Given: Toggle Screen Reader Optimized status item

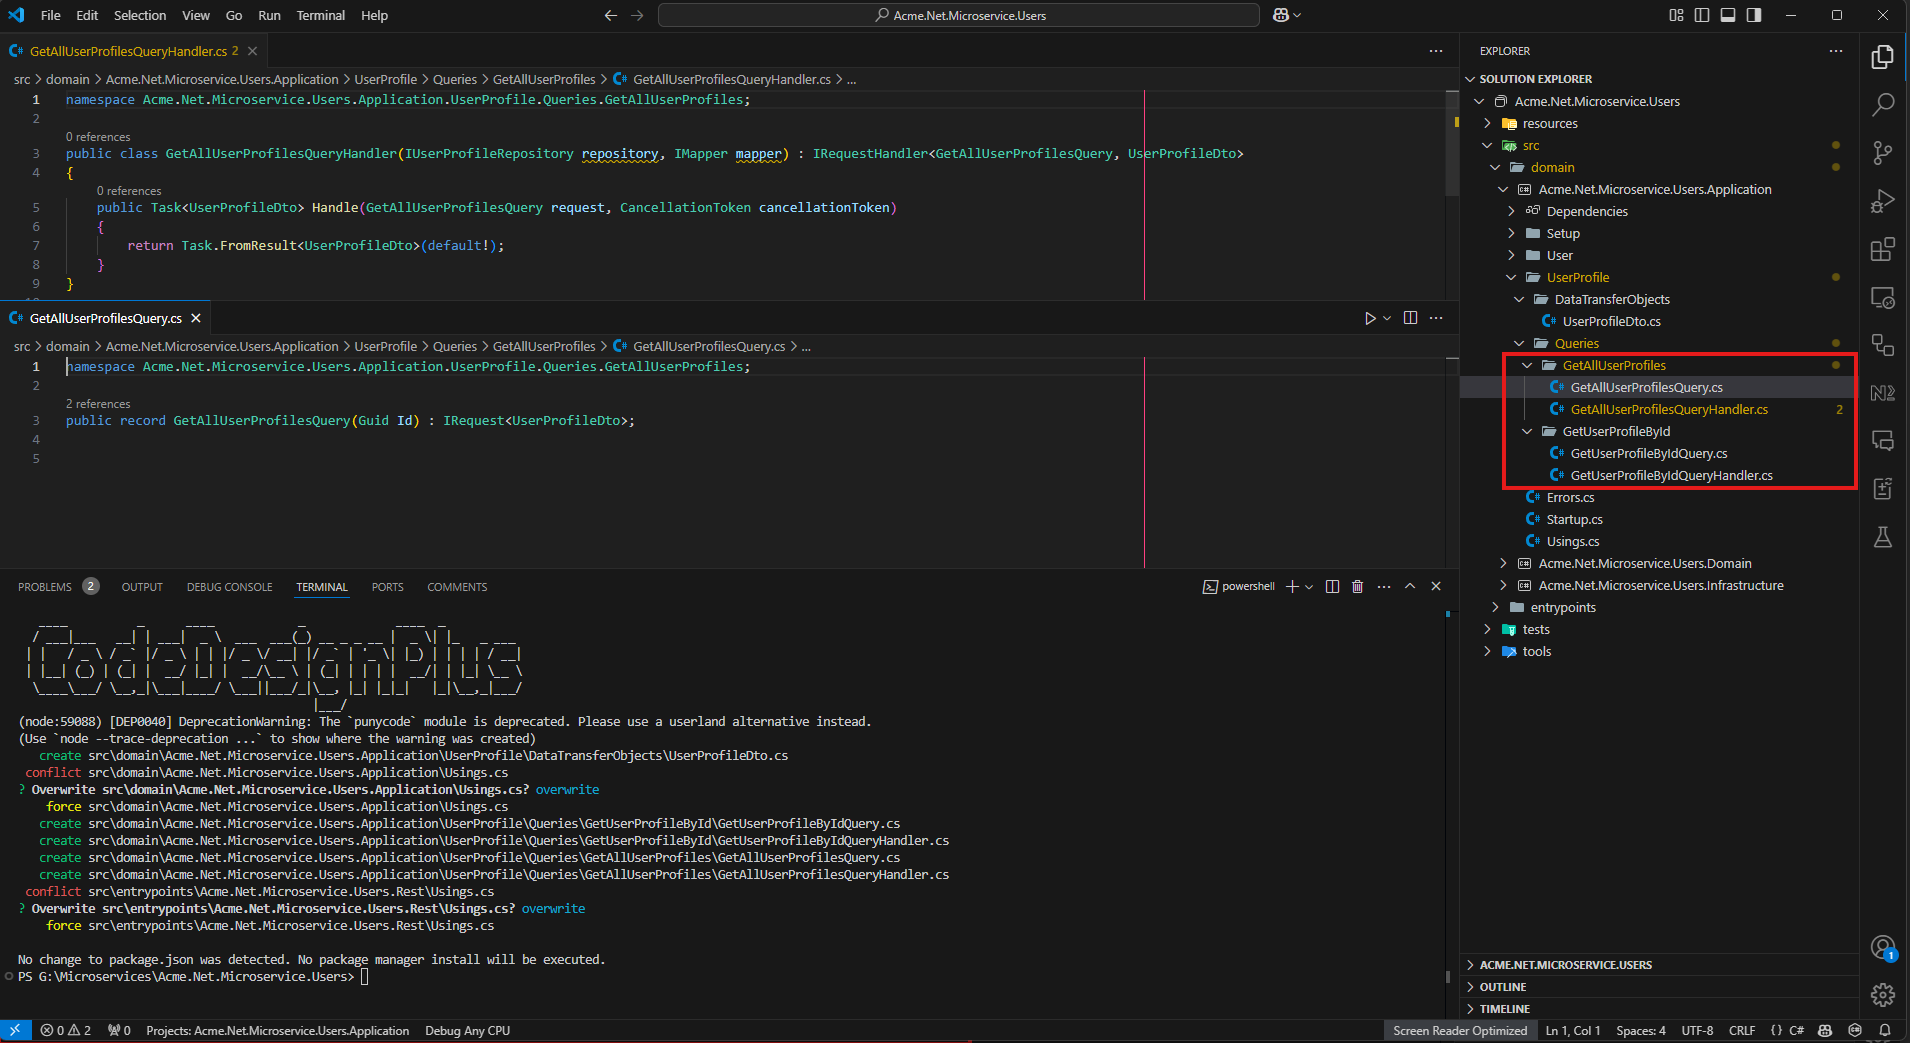Looking at the screenshot, I should (1459, 1031).
